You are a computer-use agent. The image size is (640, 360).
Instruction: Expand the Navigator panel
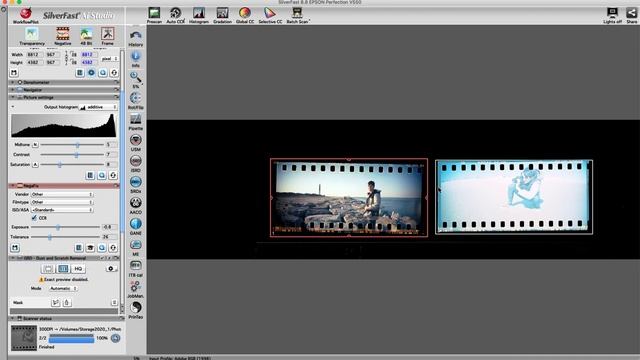tap(13, 90)
